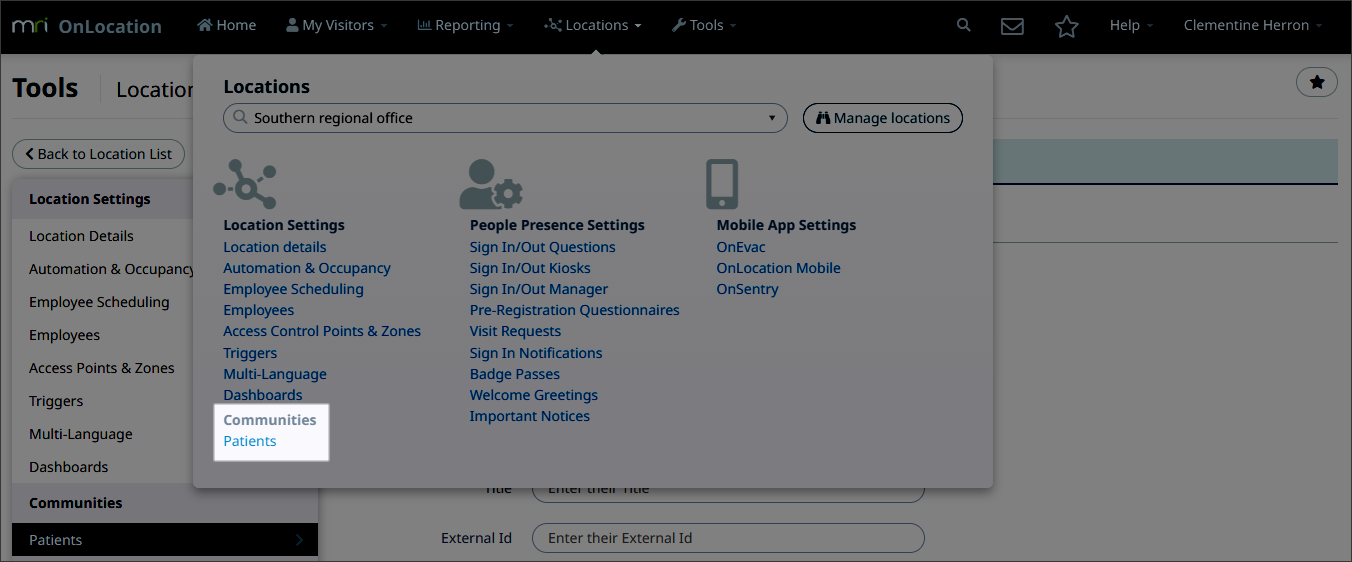Viewport: 1352px width, 562px height.
Task: Click the Location Settings network icon
Action: click(x=245, y=184)
